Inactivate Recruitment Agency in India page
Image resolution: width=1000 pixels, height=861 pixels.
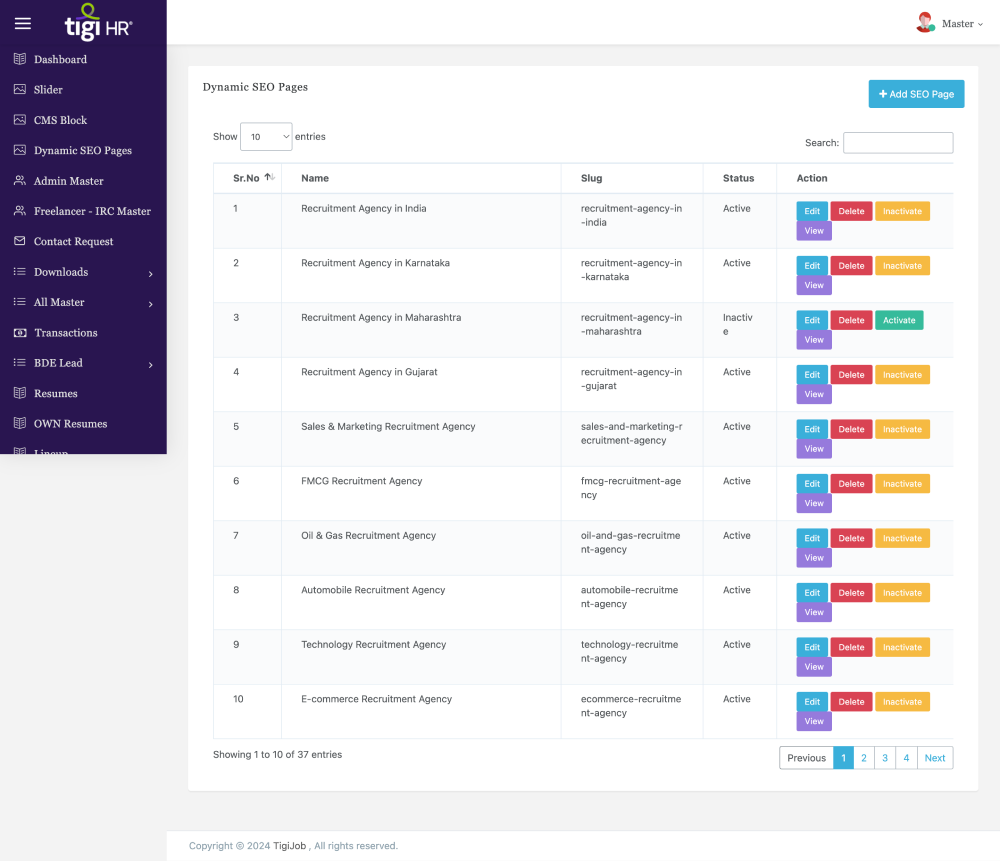click(902, 211)
